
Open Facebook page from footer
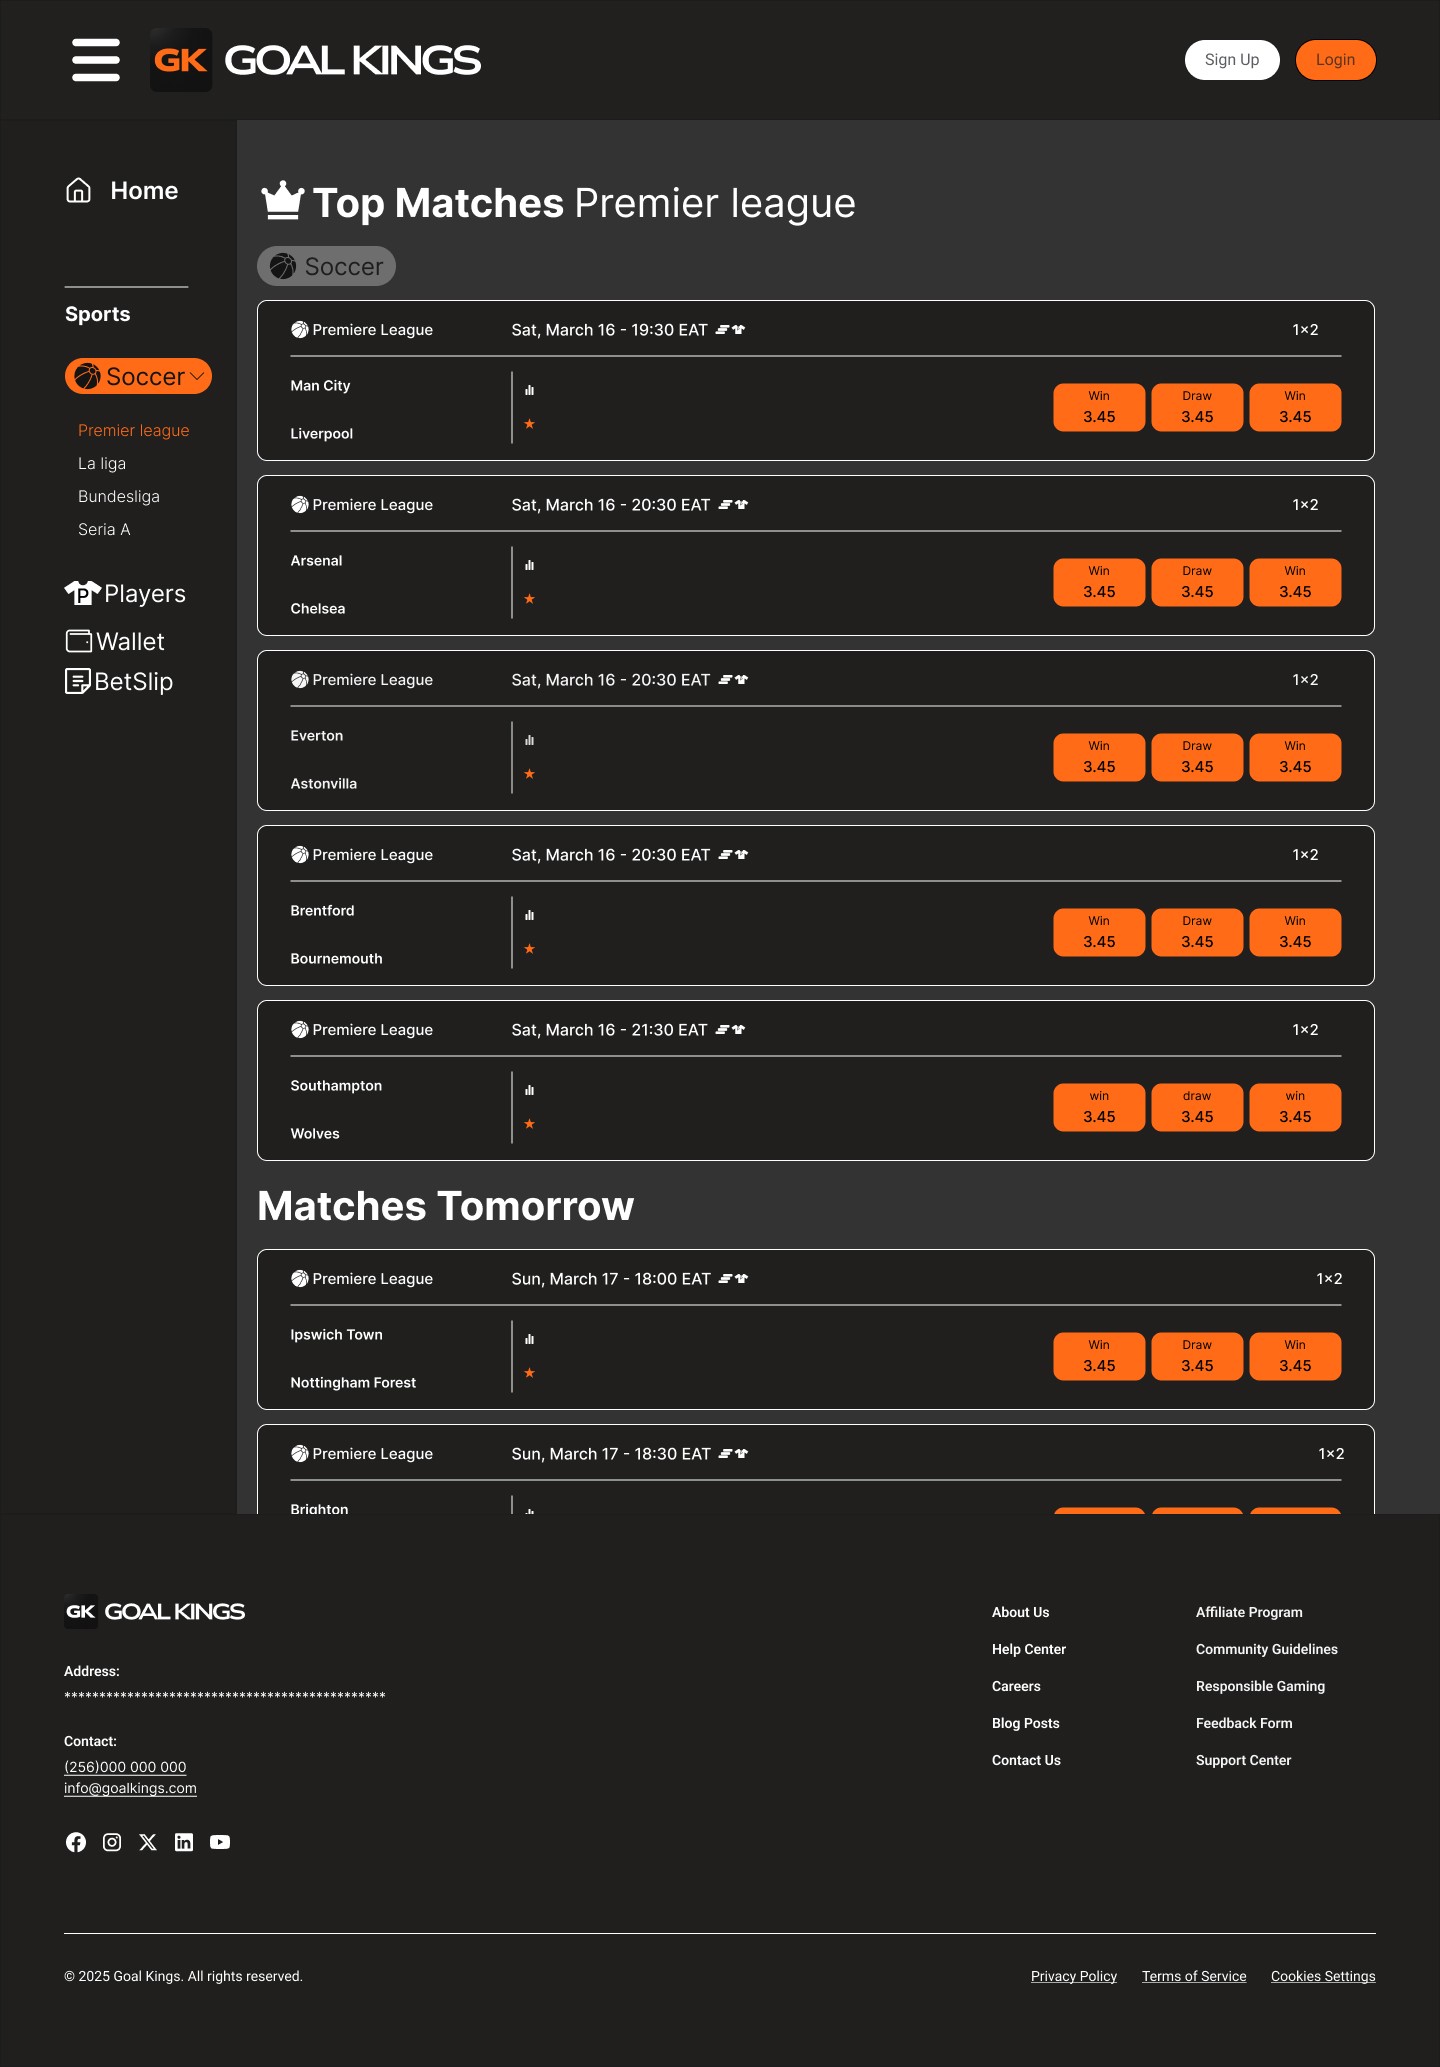(x=76, y=1842)
